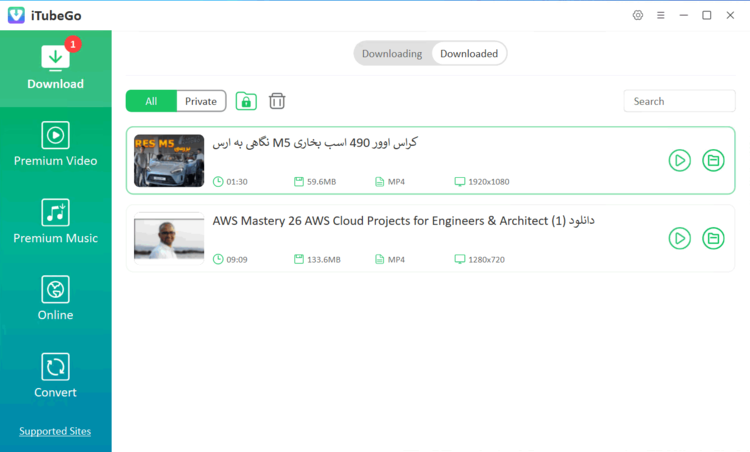This screenshot has width=750, height=452.
Task: Play the AWS Mastery video
Action: coord(679,238)
